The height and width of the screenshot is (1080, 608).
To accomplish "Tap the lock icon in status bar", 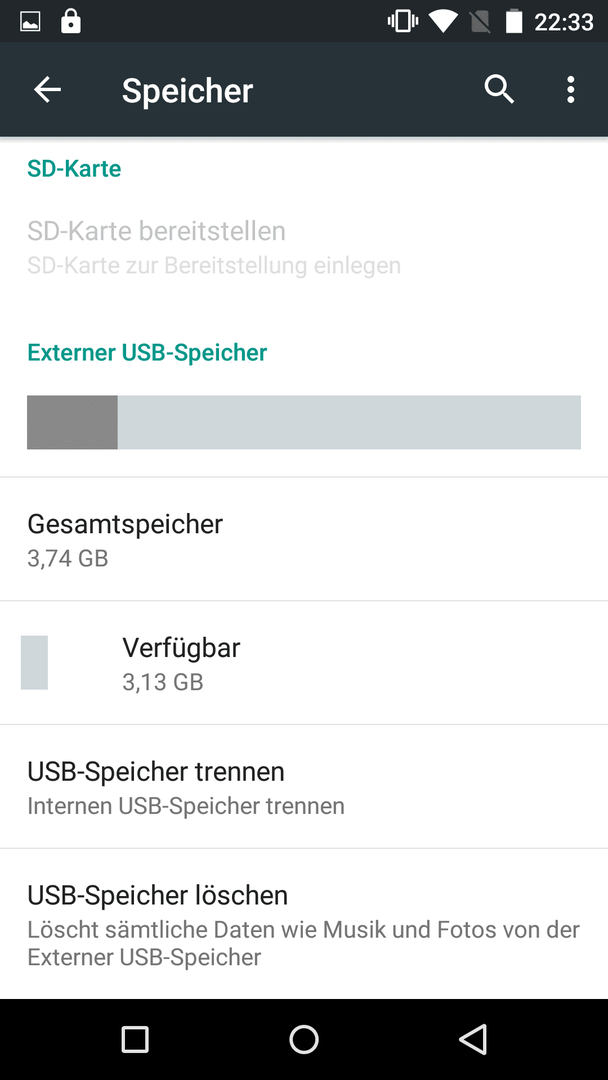I will coord(70,21).
